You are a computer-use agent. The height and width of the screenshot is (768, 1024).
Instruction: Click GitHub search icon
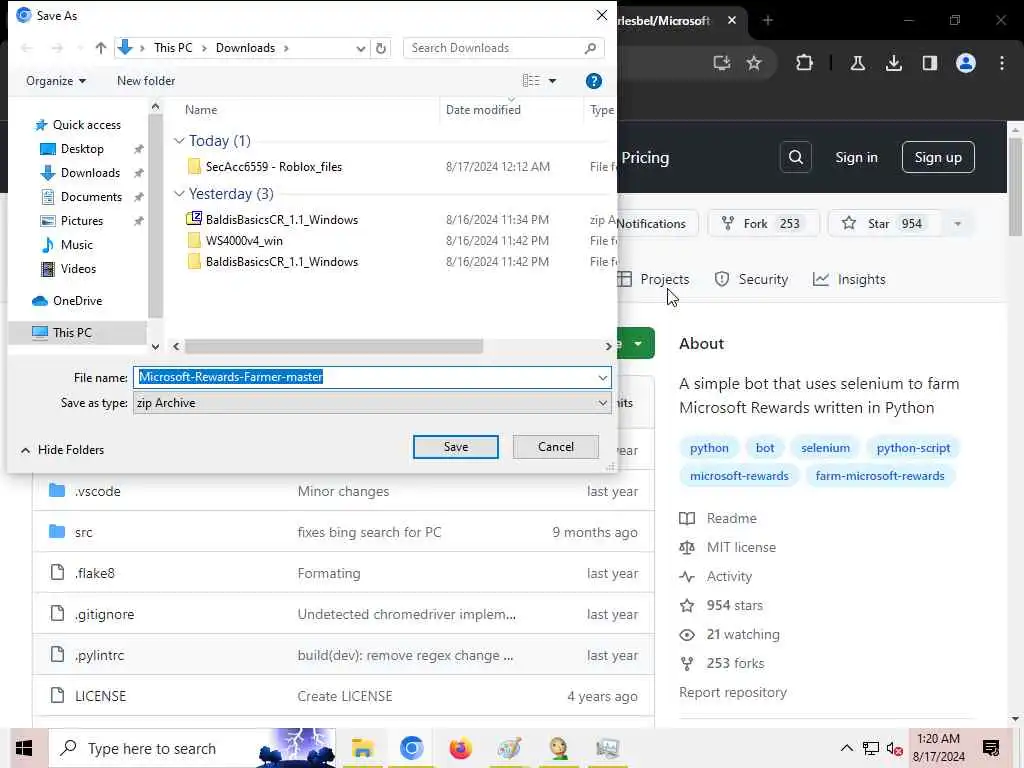coord(795,157)
